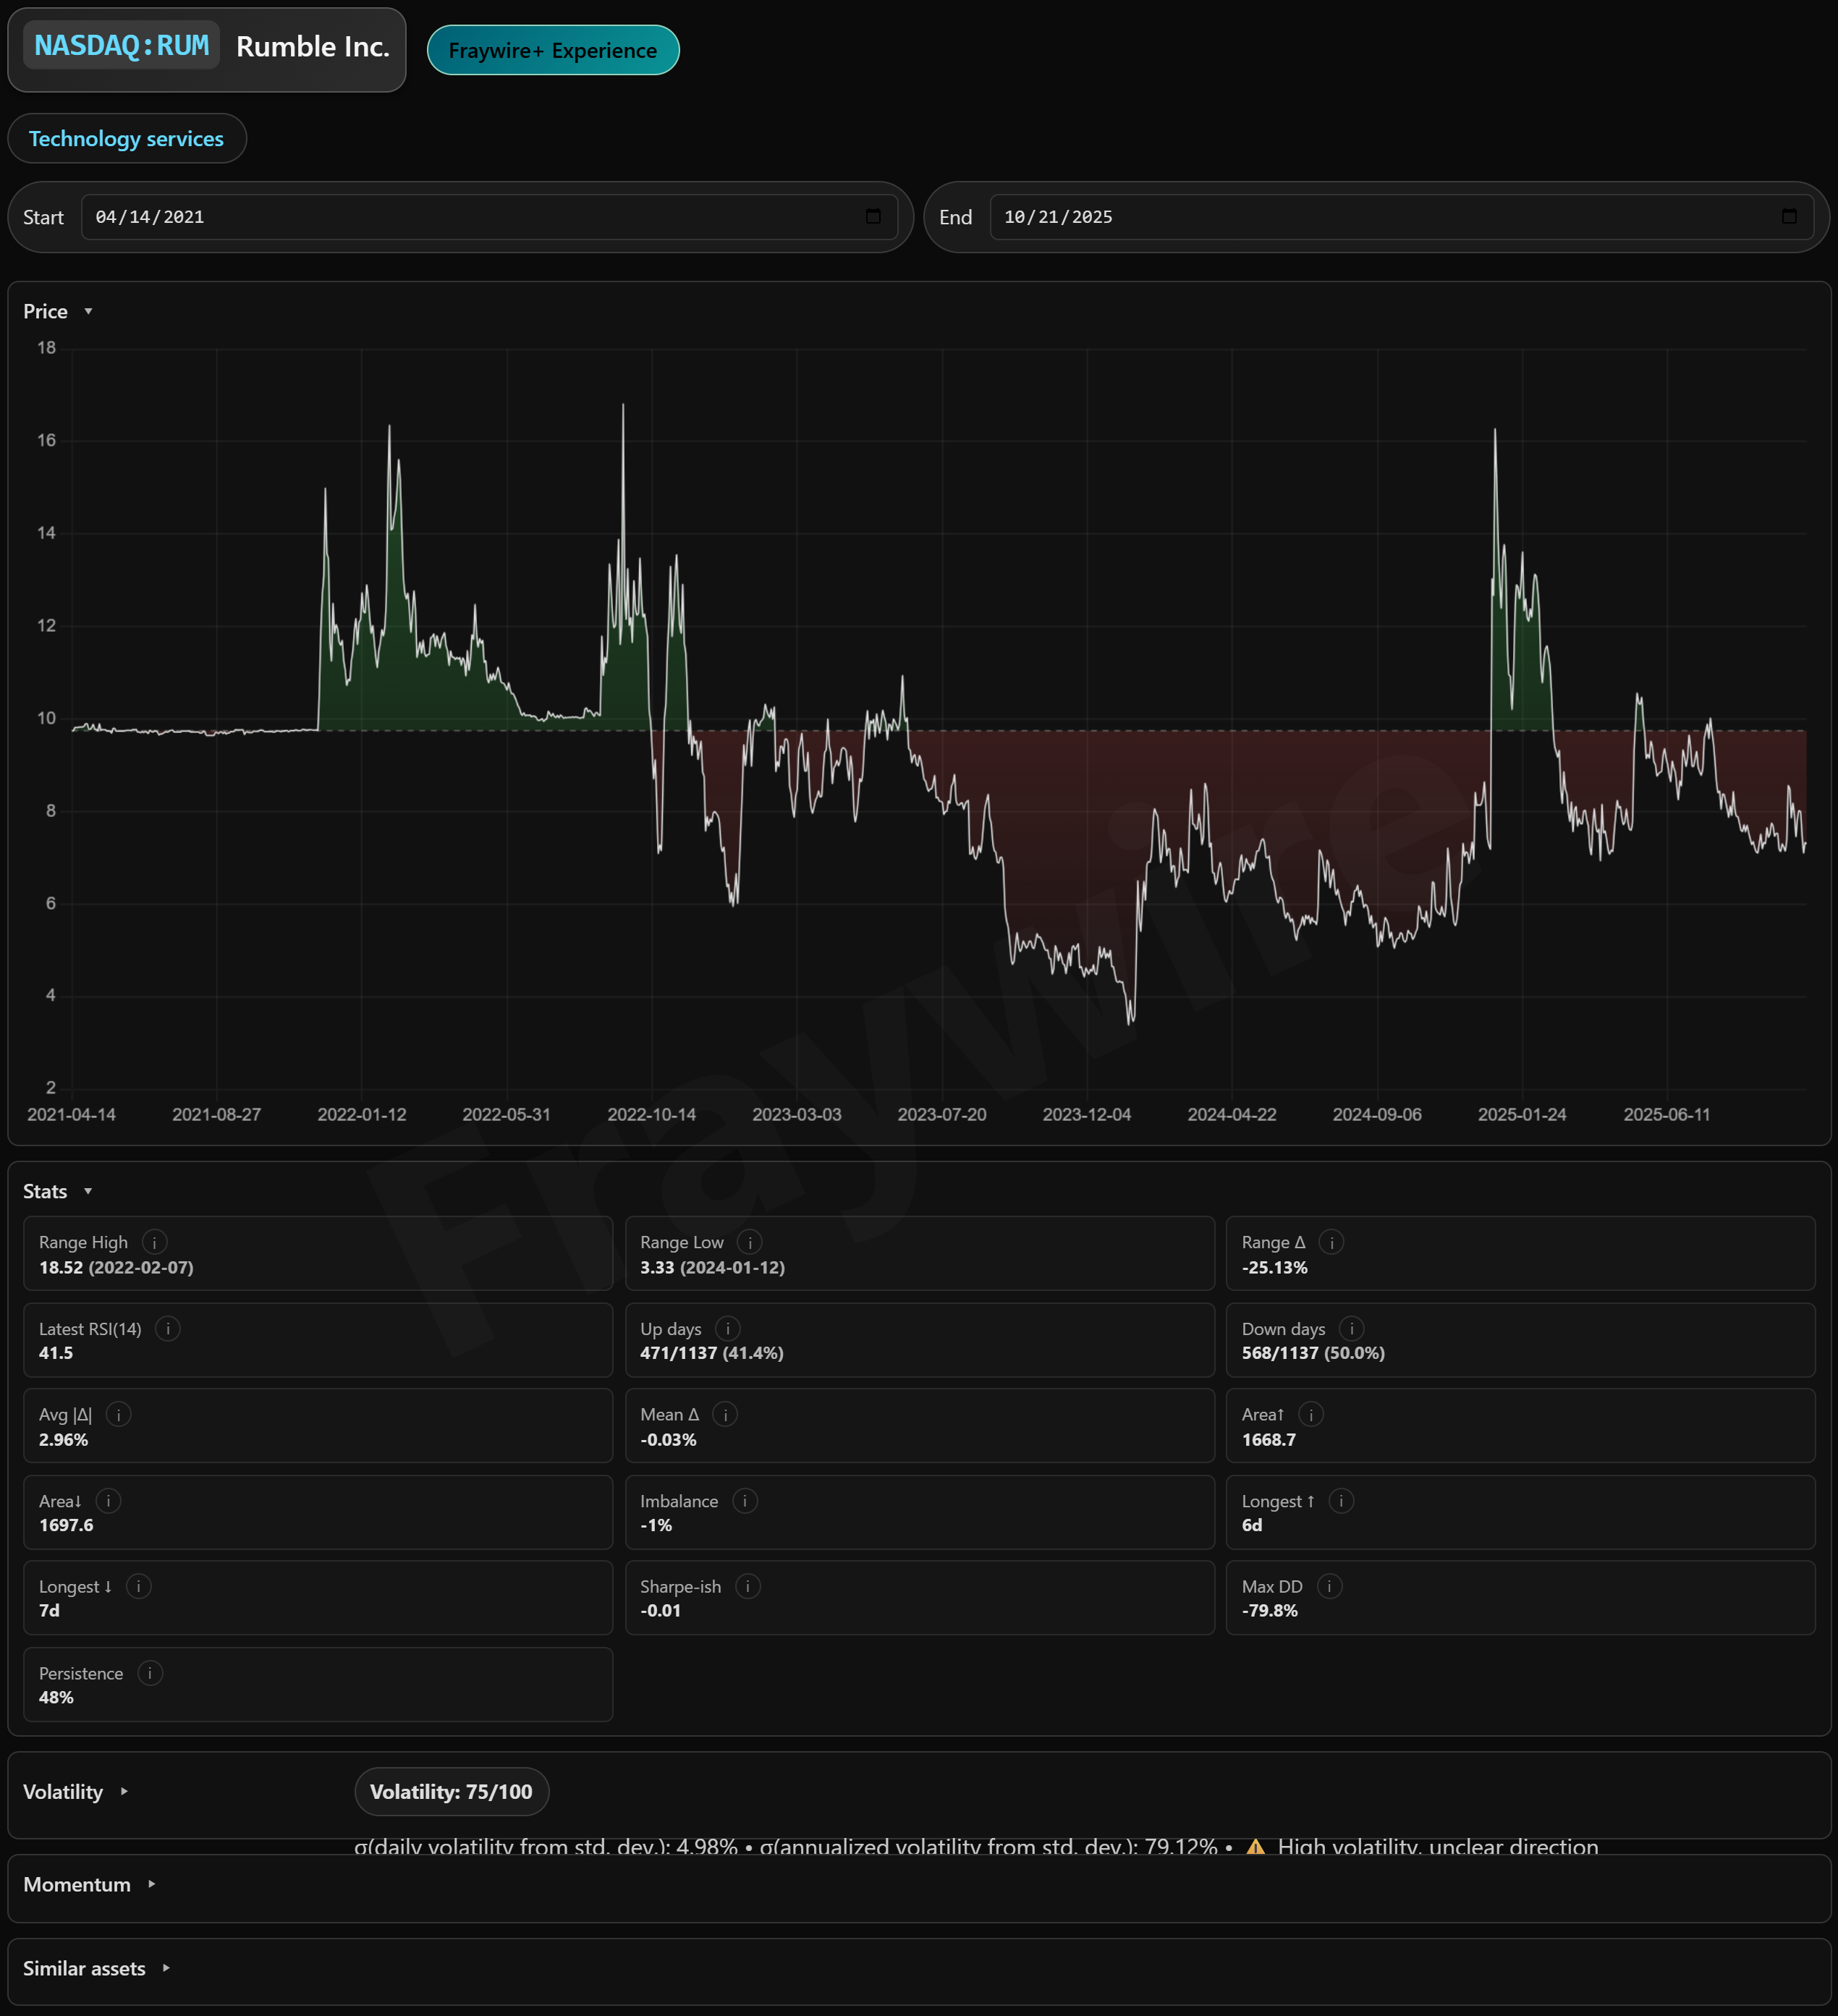Click the info icon next to Imbalance
Screen dimensions: 1838x2016
pyautogui.click(x=744, y=1501)
